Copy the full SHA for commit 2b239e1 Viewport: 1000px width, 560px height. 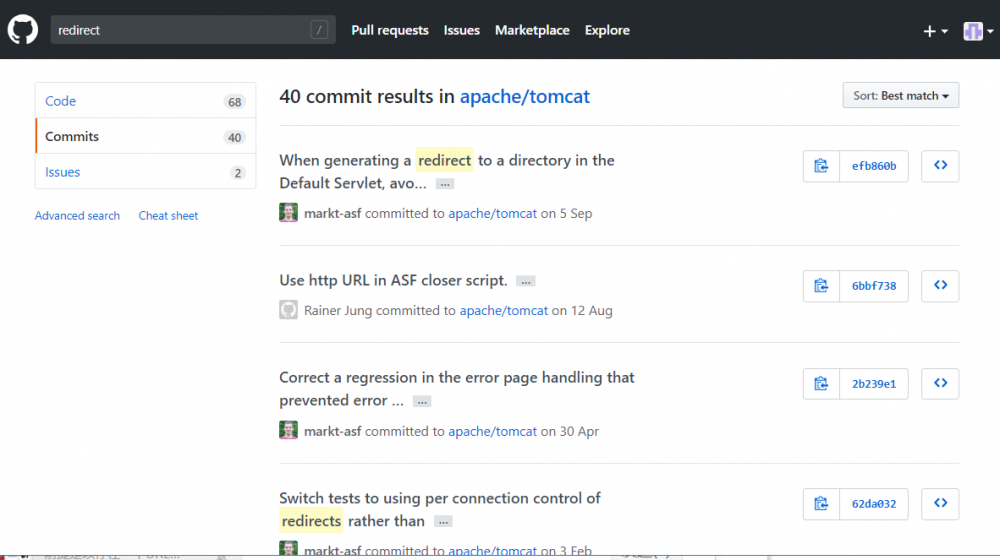pyautogui.click(x=821, y=384)
